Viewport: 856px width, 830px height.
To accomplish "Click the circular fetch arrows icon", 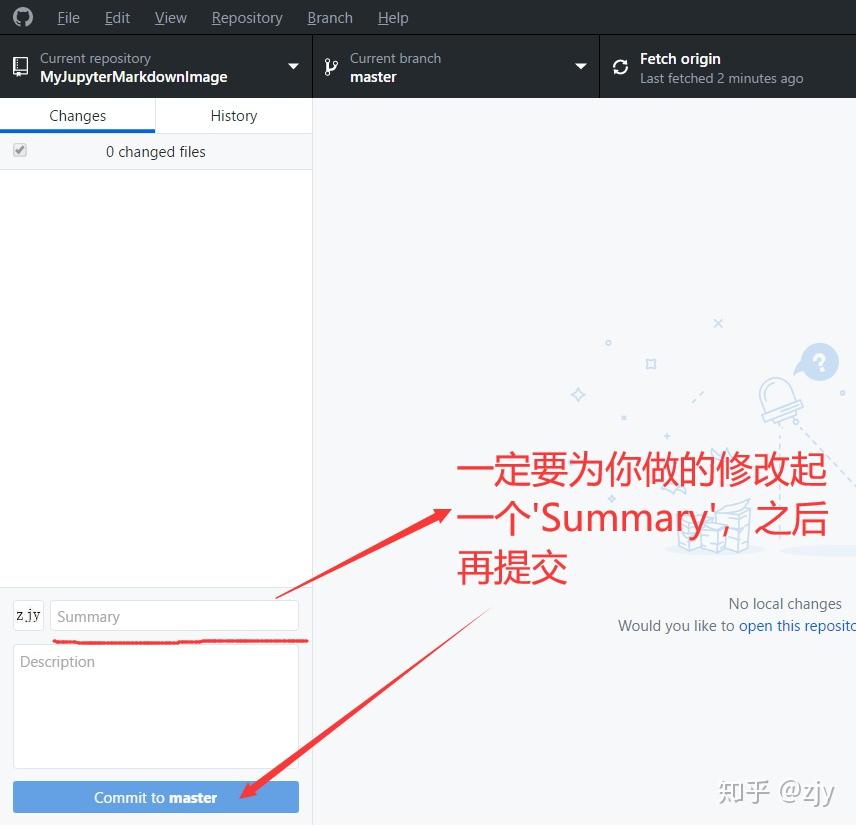I will click(x=620, y=66).
